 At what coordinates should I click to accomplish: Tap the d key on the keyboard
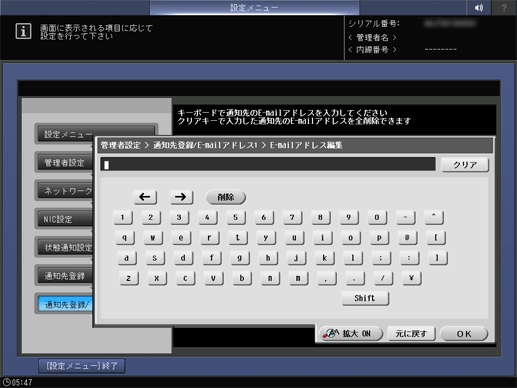pyautogui.click(x=183, y=258)
